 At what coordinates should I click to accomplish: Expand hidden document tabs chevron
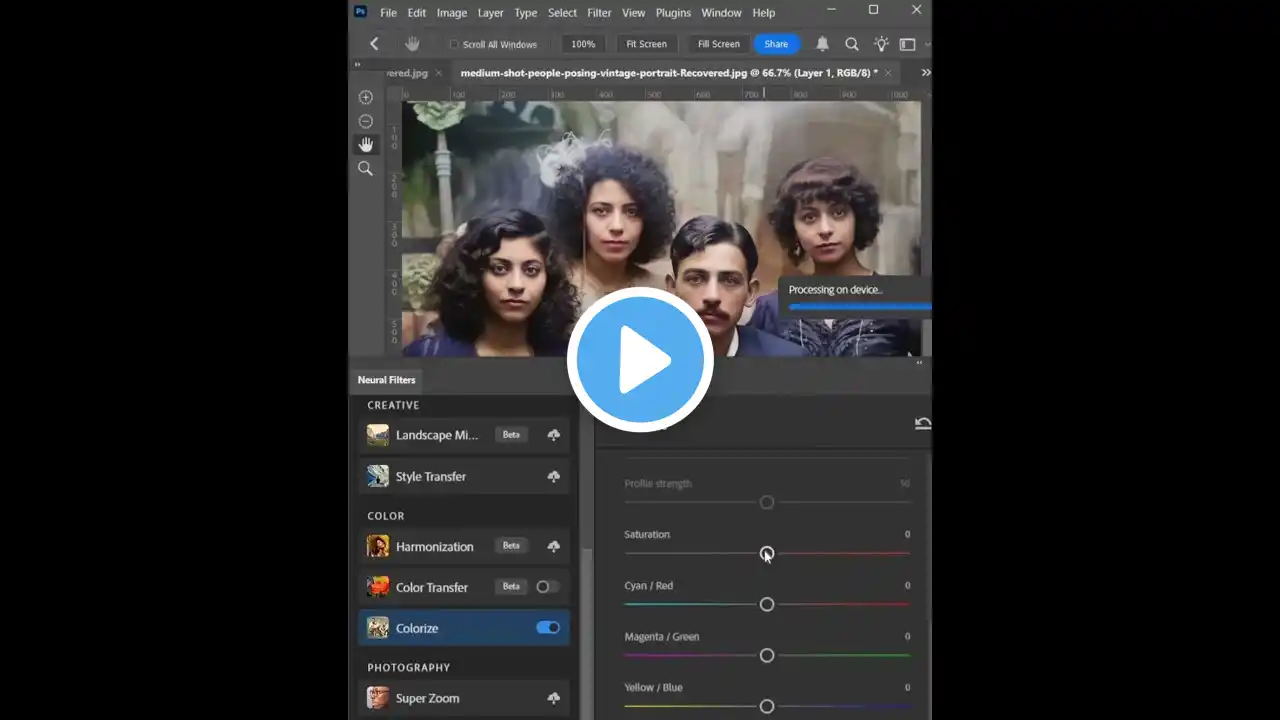point(925,73)
